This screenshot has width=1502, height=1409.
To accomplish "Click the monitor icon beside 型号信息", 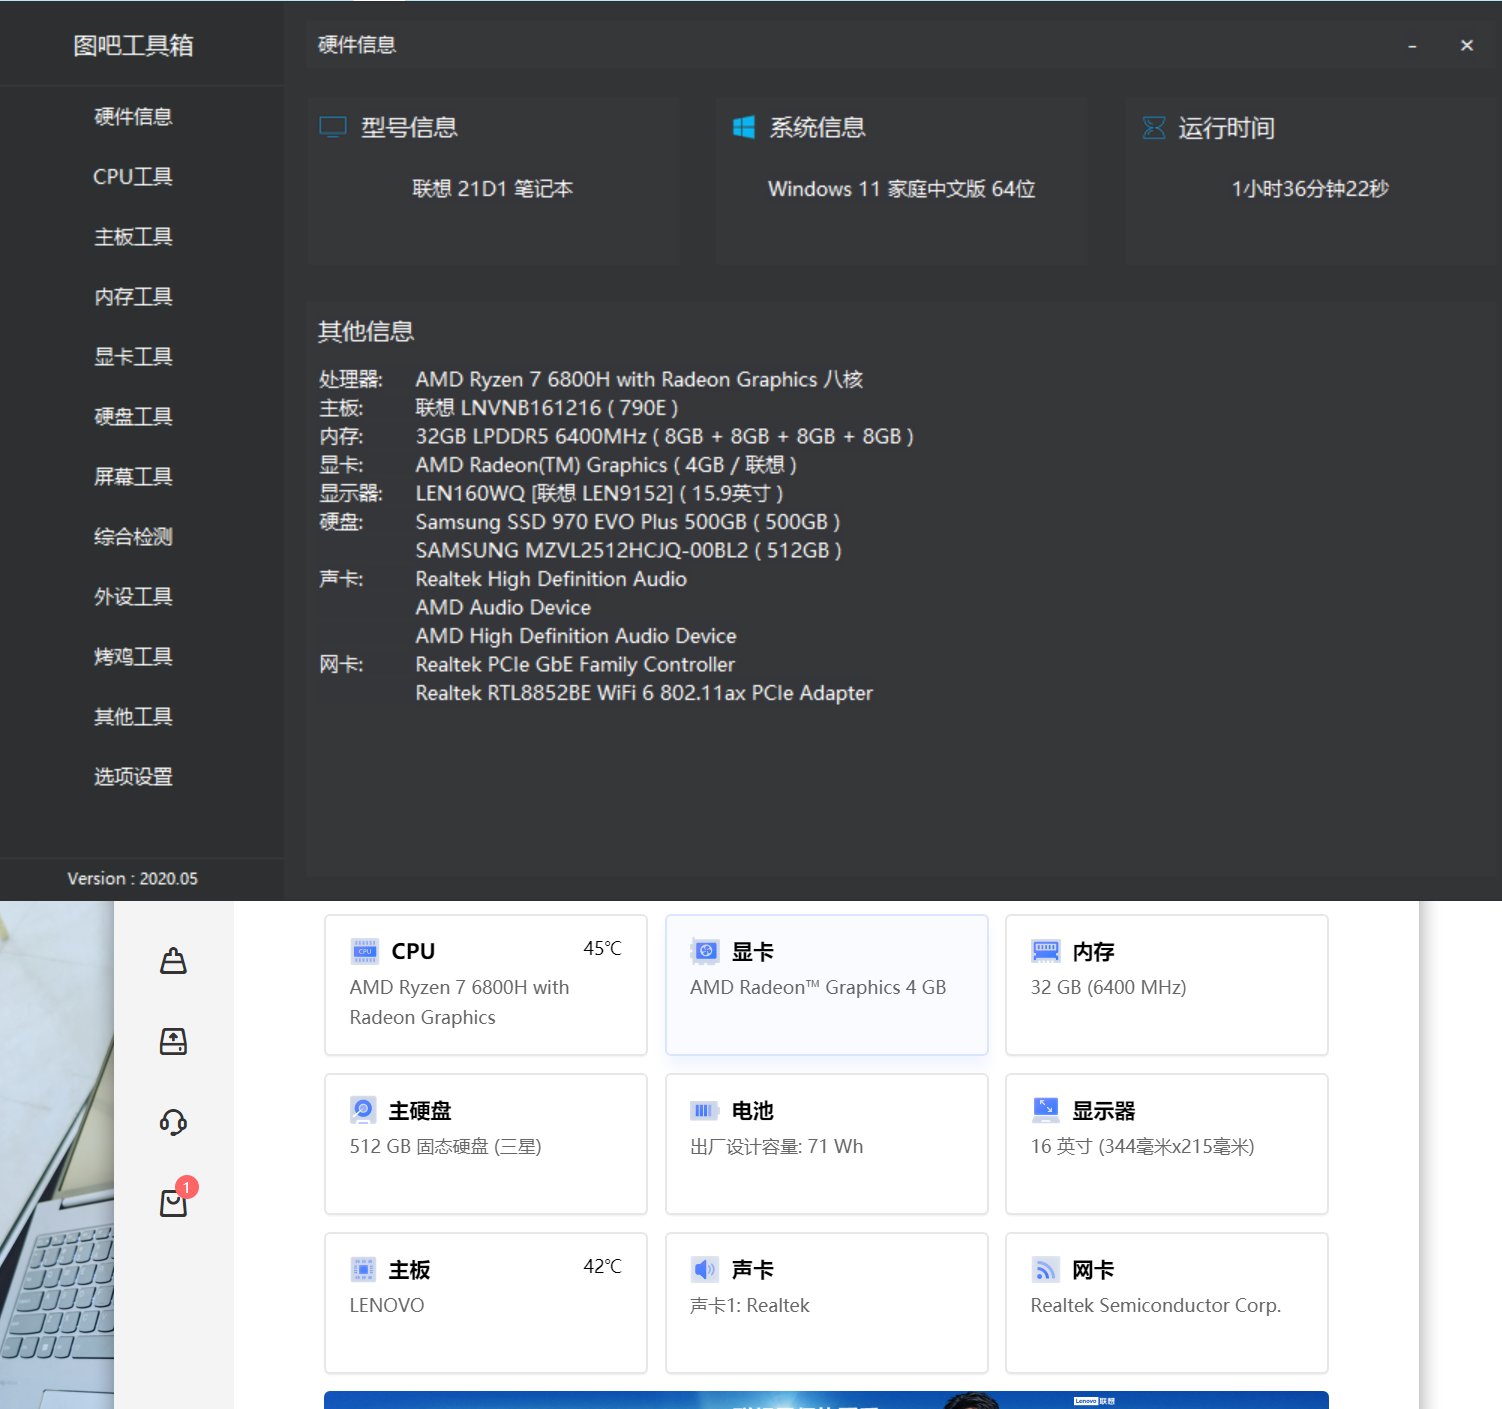I will pos(333,127).
